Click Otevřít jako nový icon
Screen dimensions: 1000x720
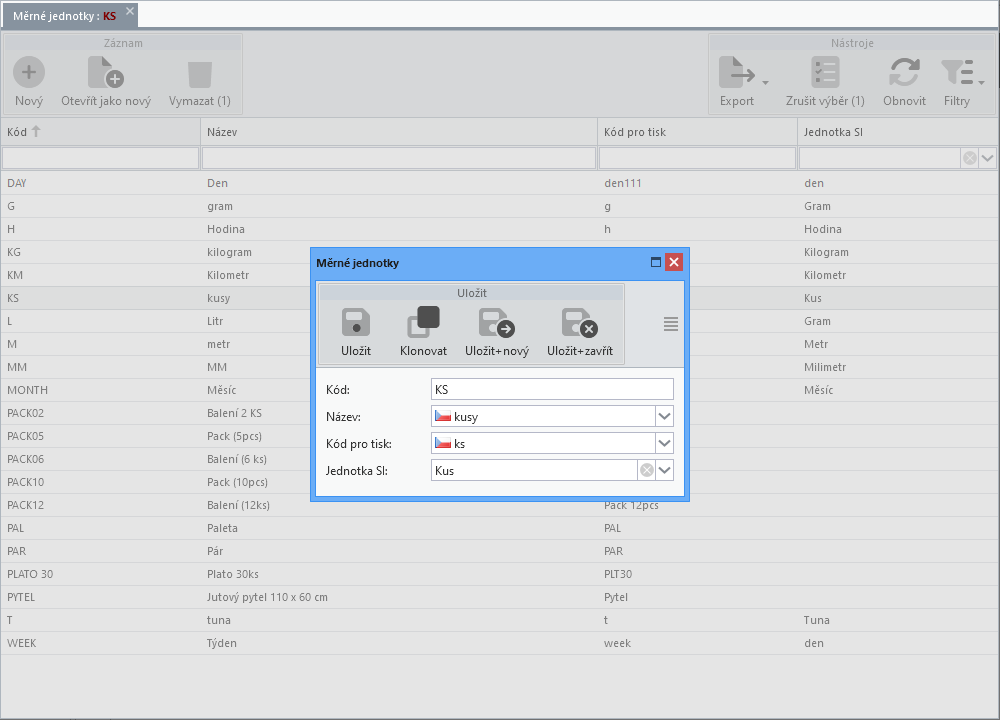point(106,72)
